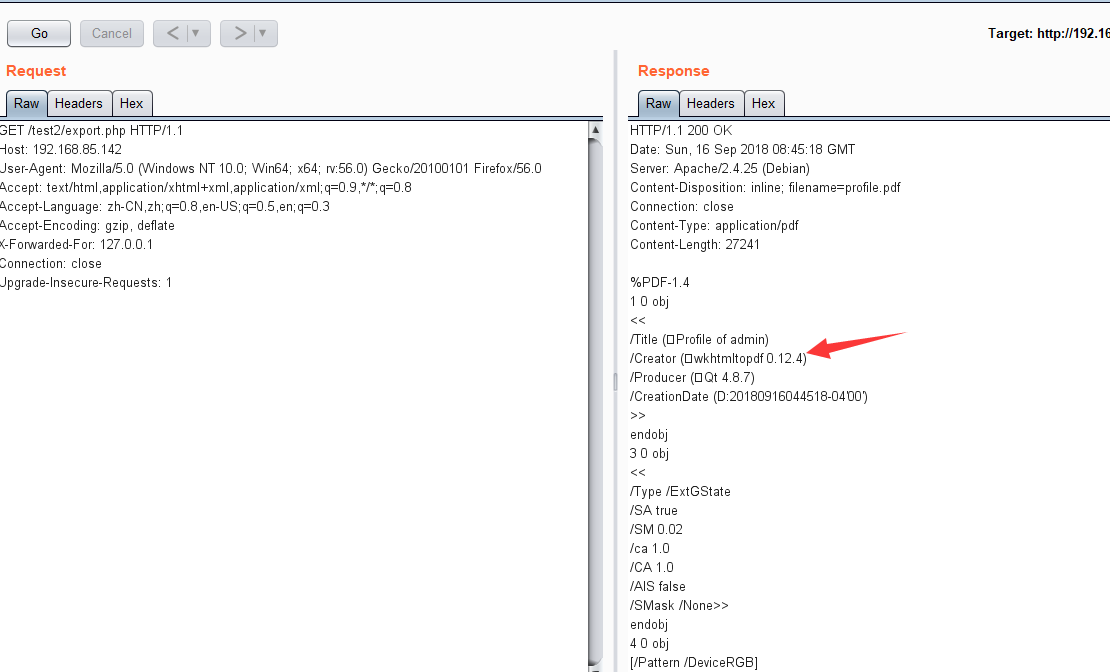Go to previous request with back arrow
Viewport: 1110px width, 672px height.
point(172,33)
